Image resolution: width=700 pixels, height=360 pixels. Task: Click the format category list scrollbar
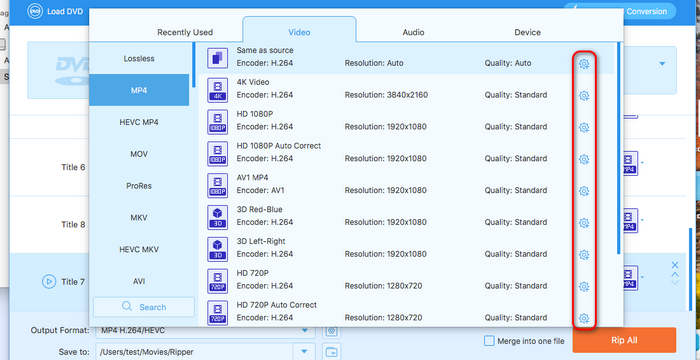pyautogui.click(x=194, y=65)
